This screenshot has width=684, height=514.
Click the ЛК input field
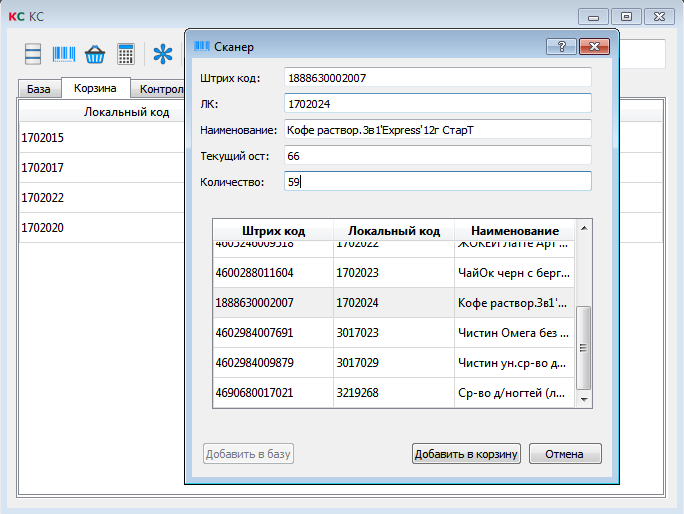[x=438, y=104]
